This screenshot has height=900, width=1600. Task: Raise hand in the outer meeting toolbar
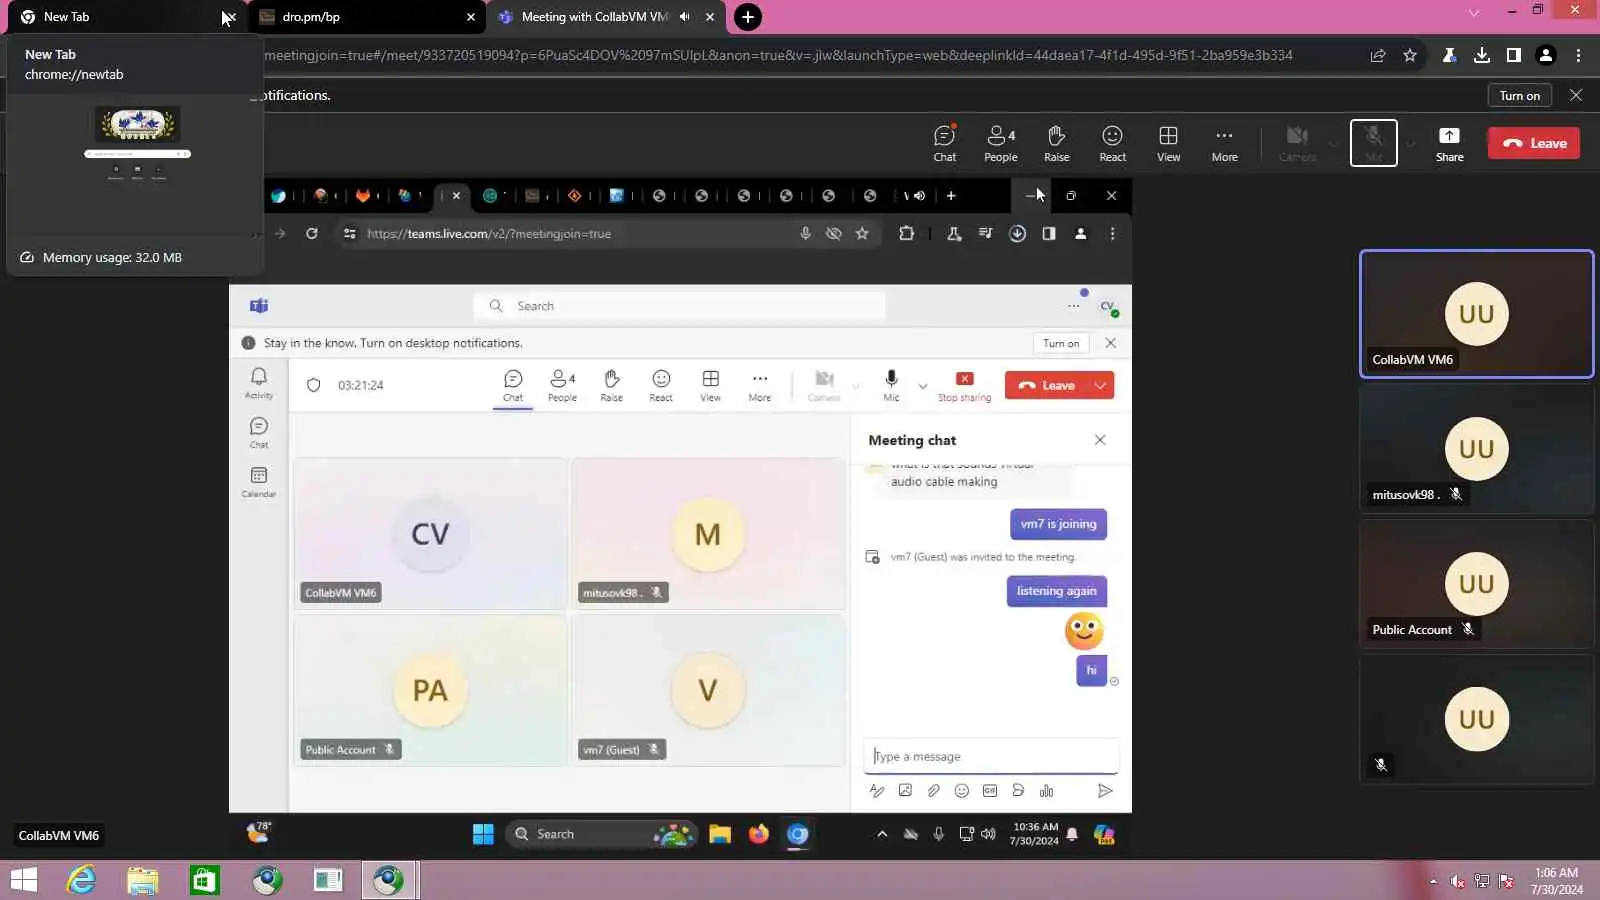1057,143
